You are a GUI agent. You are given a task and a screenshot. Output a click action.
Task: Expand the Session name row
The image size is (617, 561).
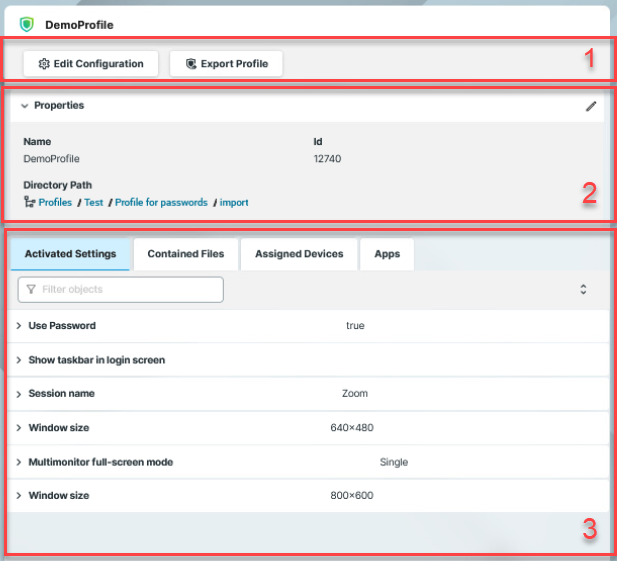[x=19, y=394]
